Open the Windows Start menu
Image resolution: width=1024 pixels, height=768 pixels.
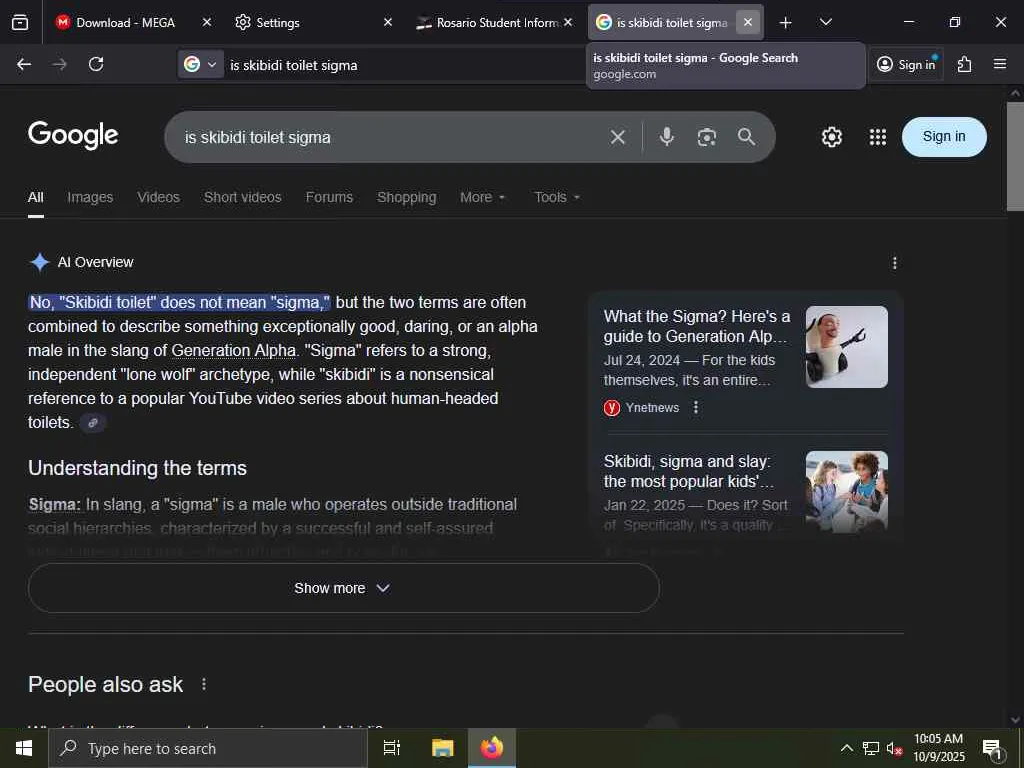coord(24,748)
